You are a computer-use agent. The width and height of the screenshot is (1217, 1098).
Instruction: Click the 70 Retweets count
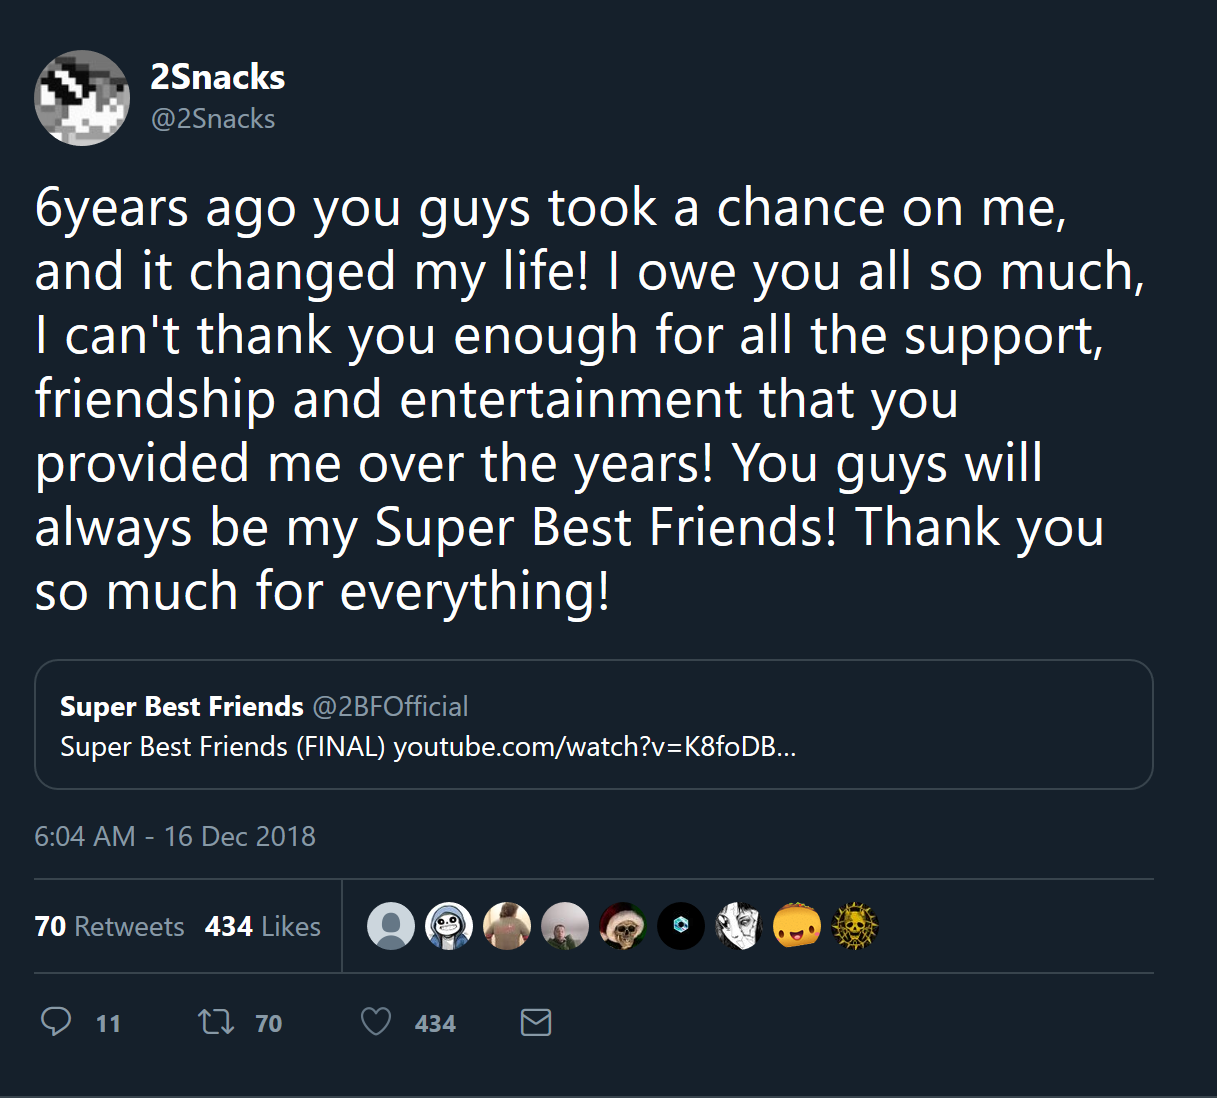coord(109,926)
